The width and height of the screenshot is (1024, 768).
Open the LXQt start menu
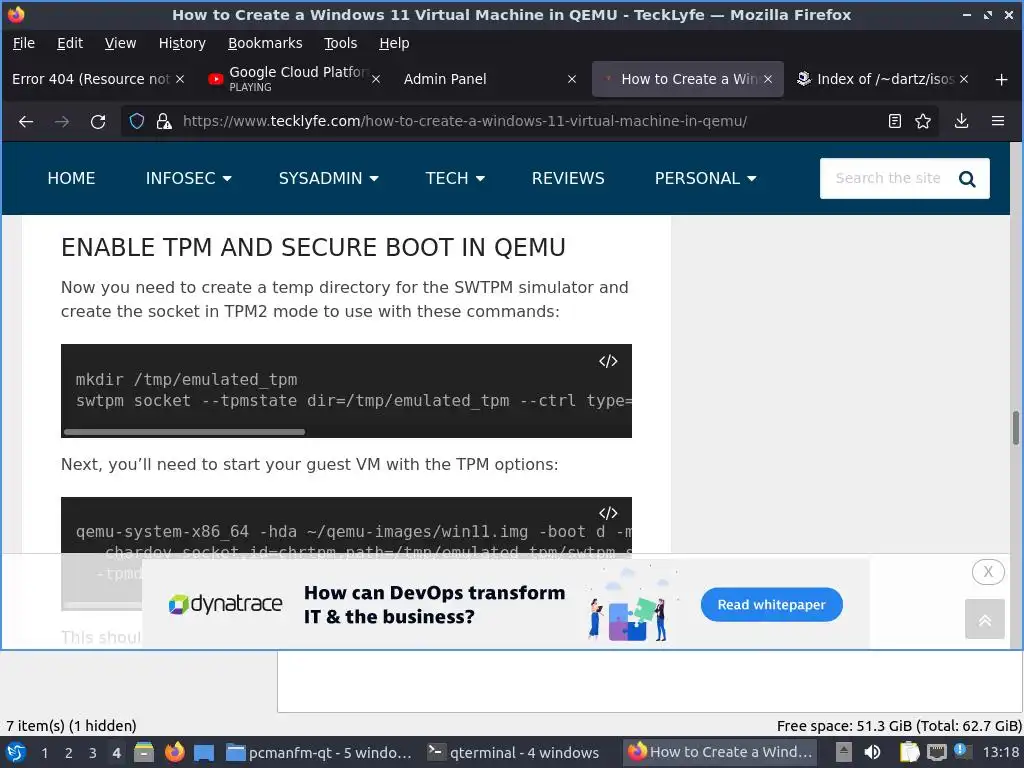tap(16, 752)
